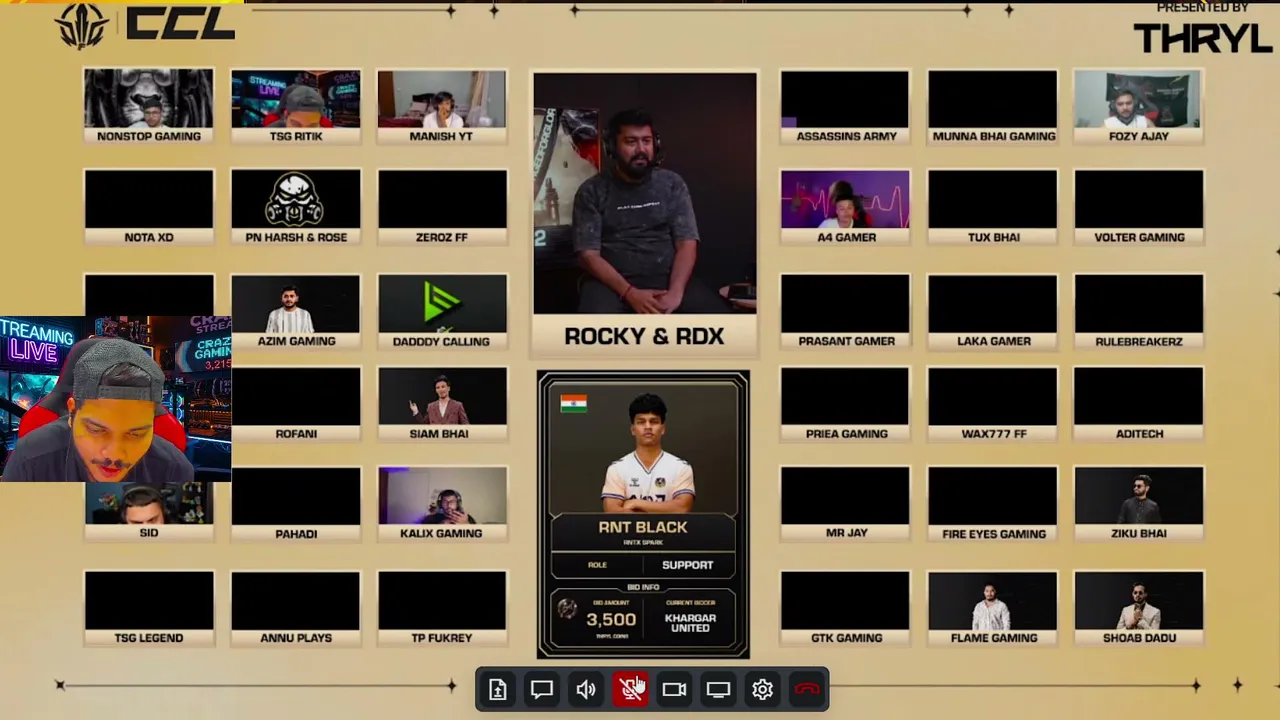The height and width of the screenshot is (720, 1280).
Task: Select the Volter Gaming tile
Action: click(x=1139, y=207)
